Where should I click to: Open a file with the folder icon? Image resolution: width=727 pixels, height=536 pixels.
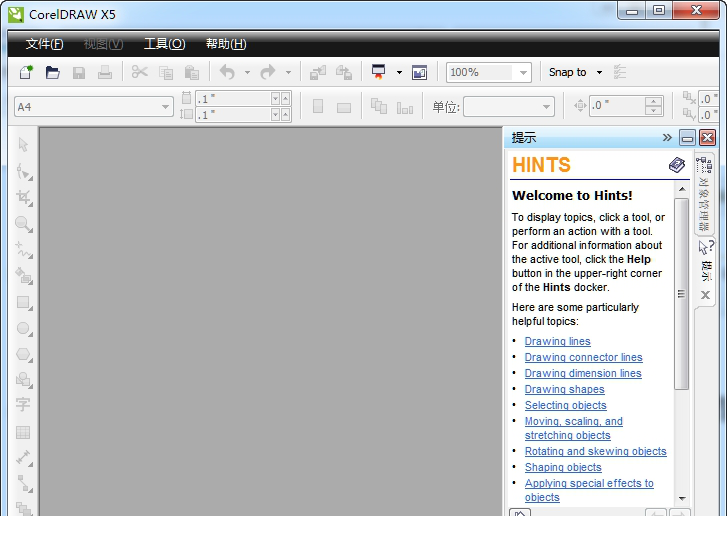(52, 72)
